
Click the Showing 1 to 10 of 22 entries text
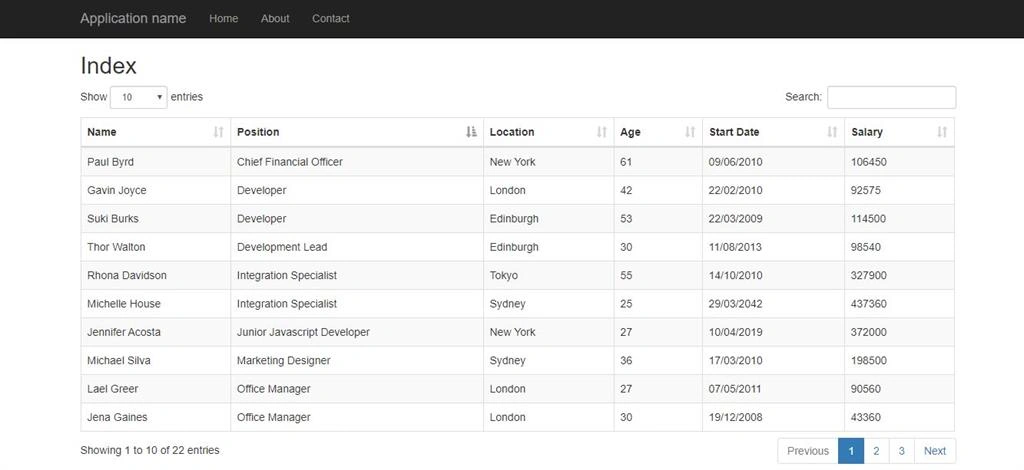pos(150,450)
